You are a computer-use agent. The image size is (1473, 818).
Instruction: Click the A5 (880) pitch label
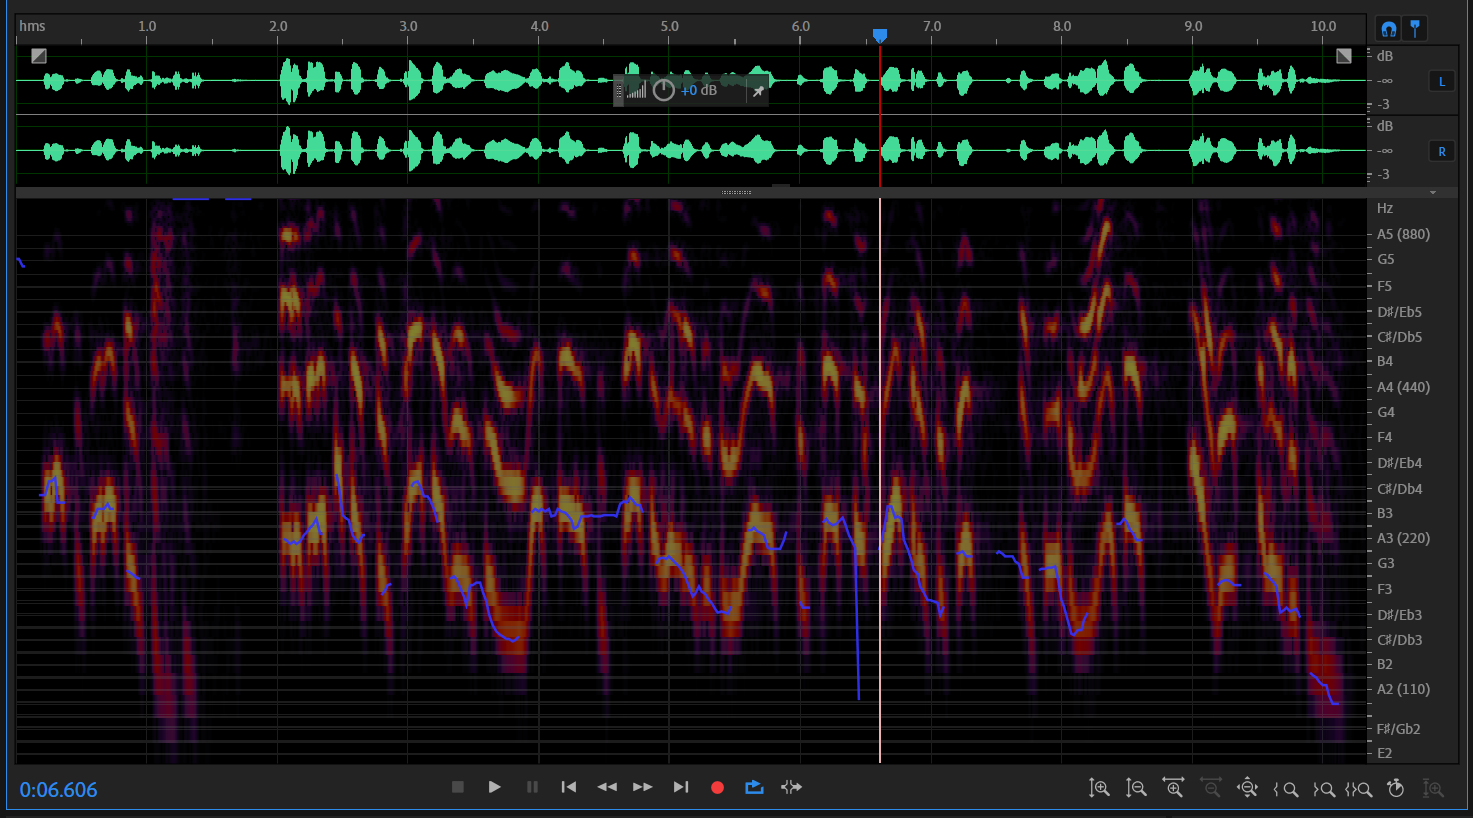tap(1403, 234)
